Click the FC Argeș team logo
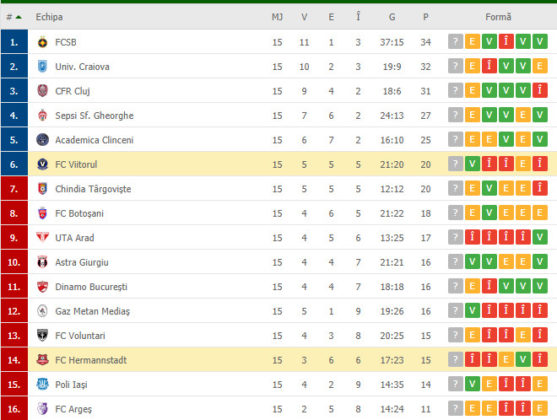This screenshot has width=557, height=420. point(43,409)
